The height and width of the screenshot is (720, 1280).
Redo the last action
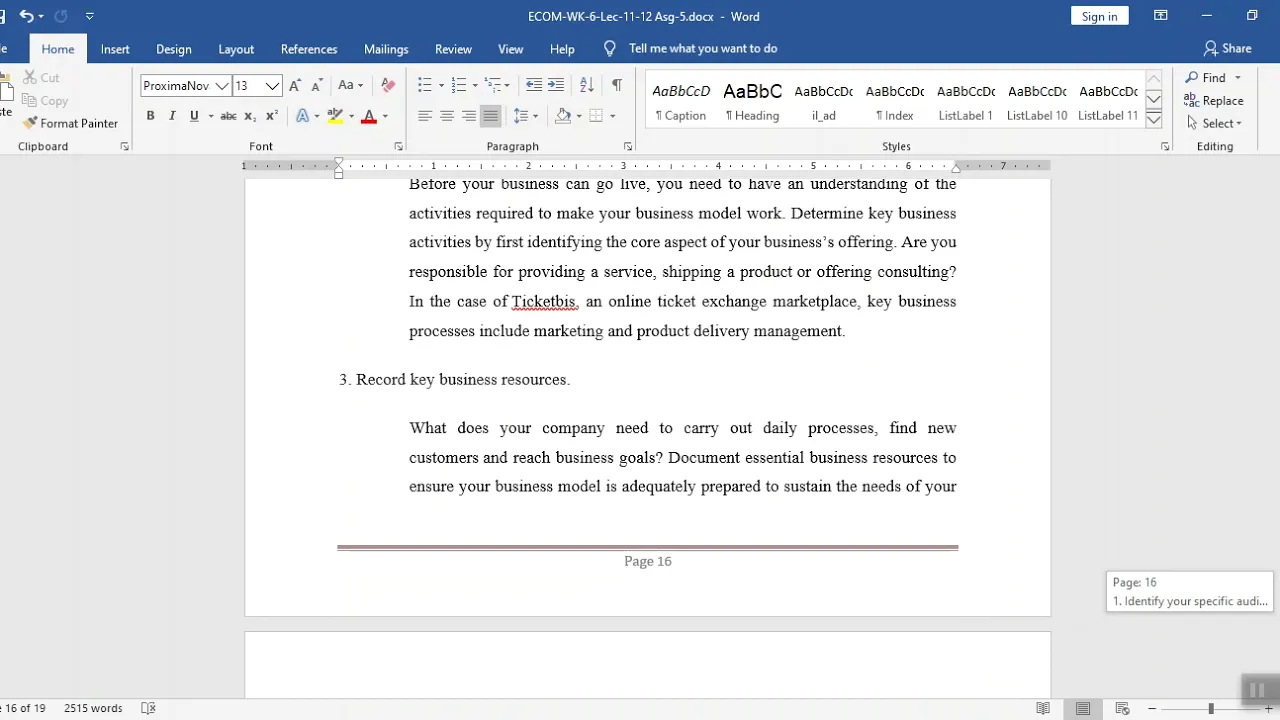click(x=60, y=16)
